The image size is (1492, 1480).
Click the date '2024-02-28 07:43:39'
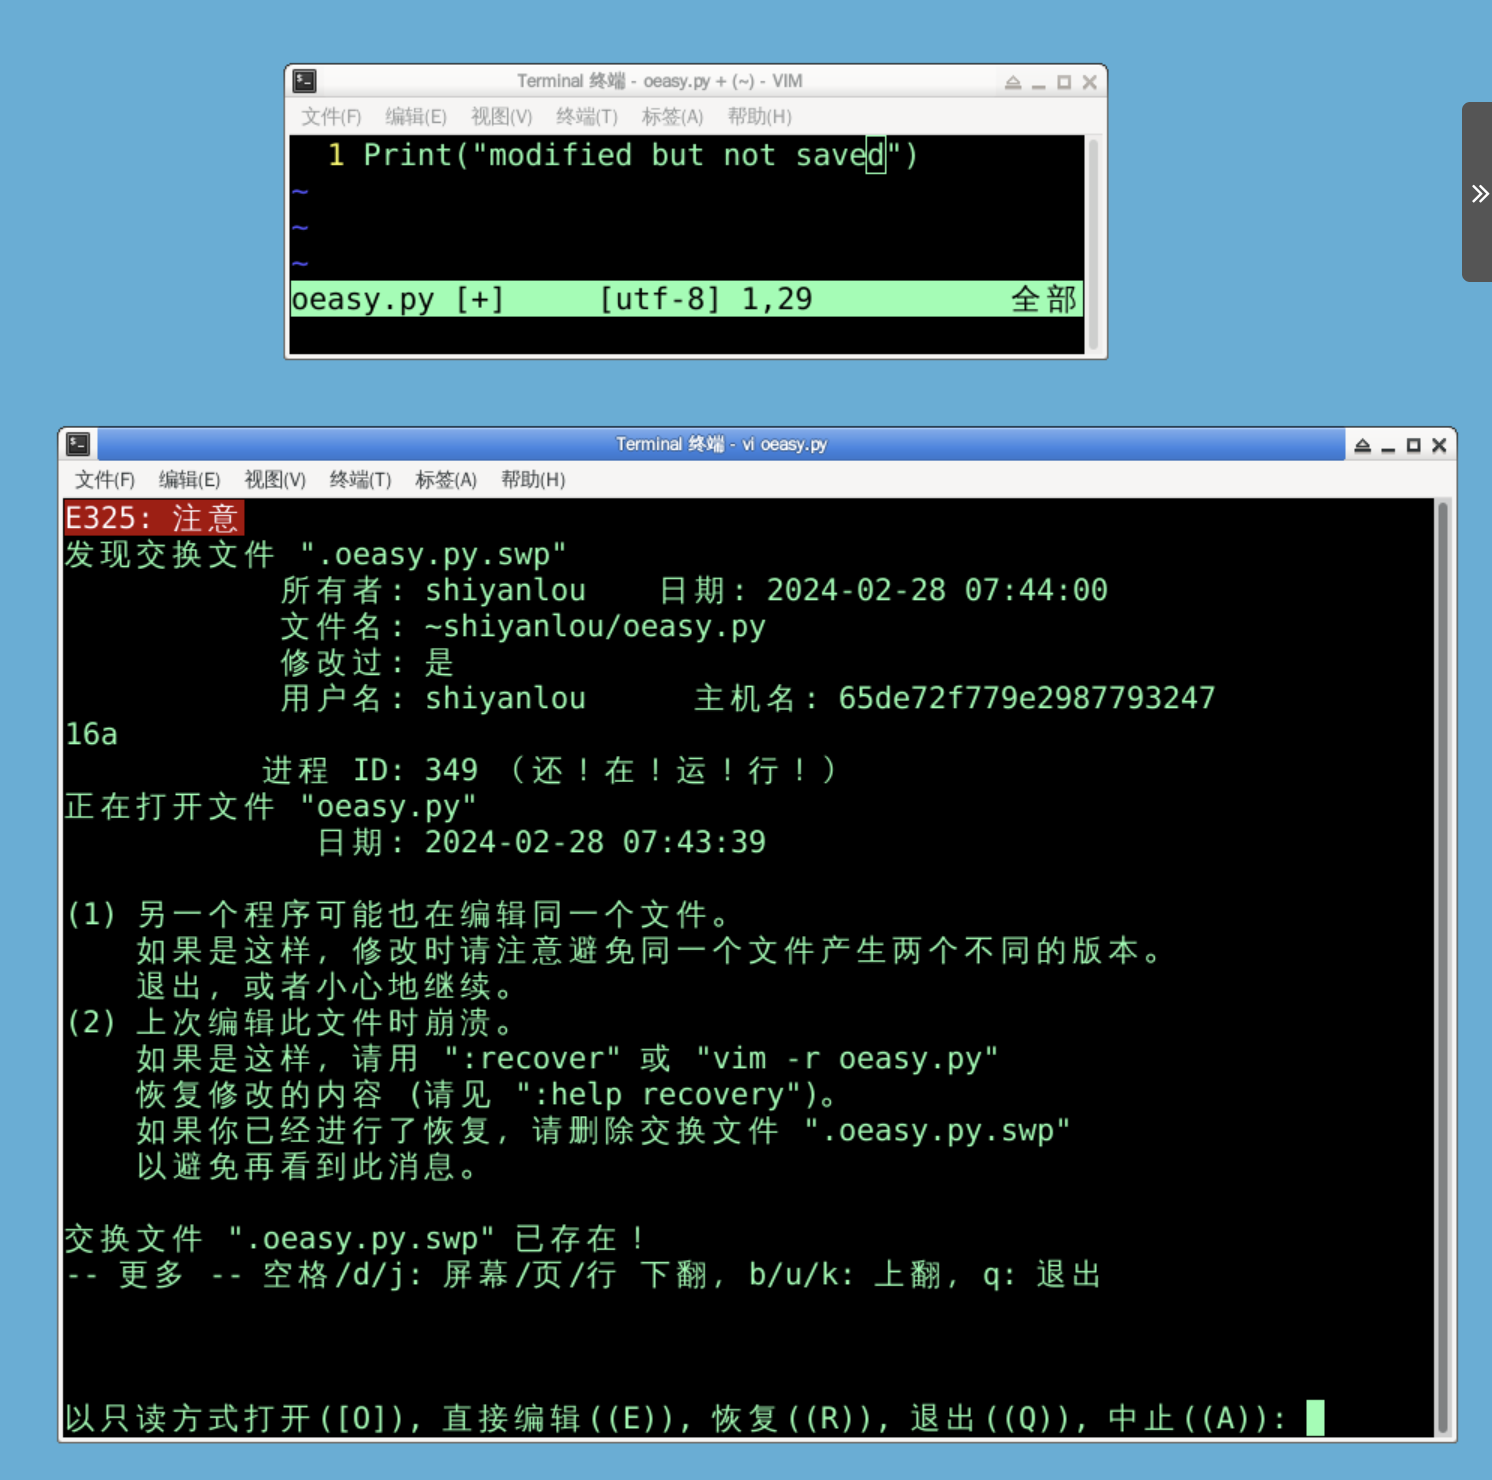pyautogui.click(x=595, y=842)
